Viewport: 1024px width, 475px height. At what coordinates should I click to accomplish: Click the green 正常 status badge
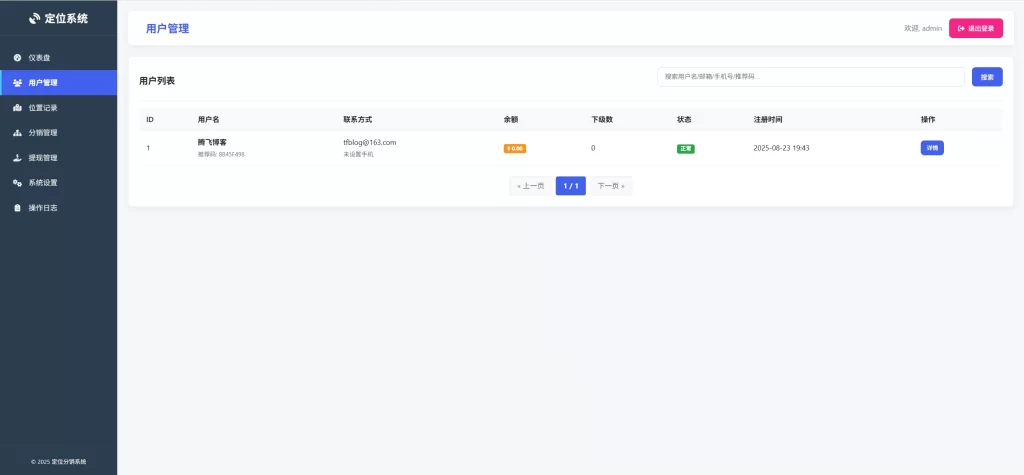[686, 148]
